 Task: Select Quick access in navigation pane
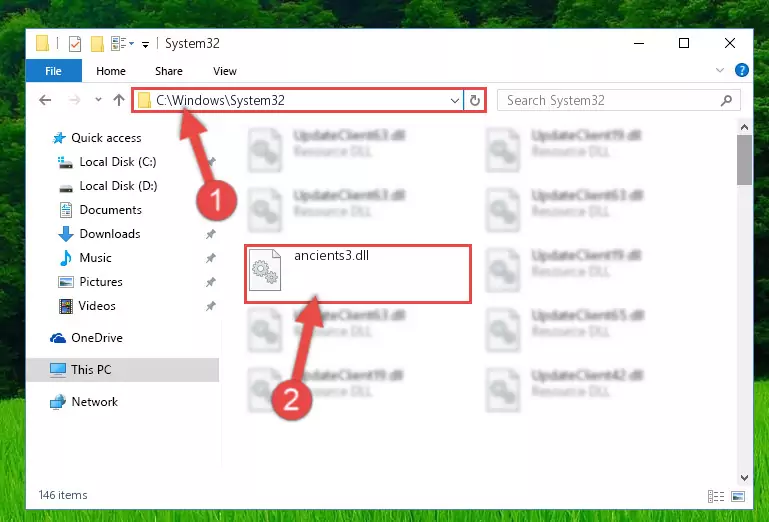pyautogui.click(x=106, y=138)
